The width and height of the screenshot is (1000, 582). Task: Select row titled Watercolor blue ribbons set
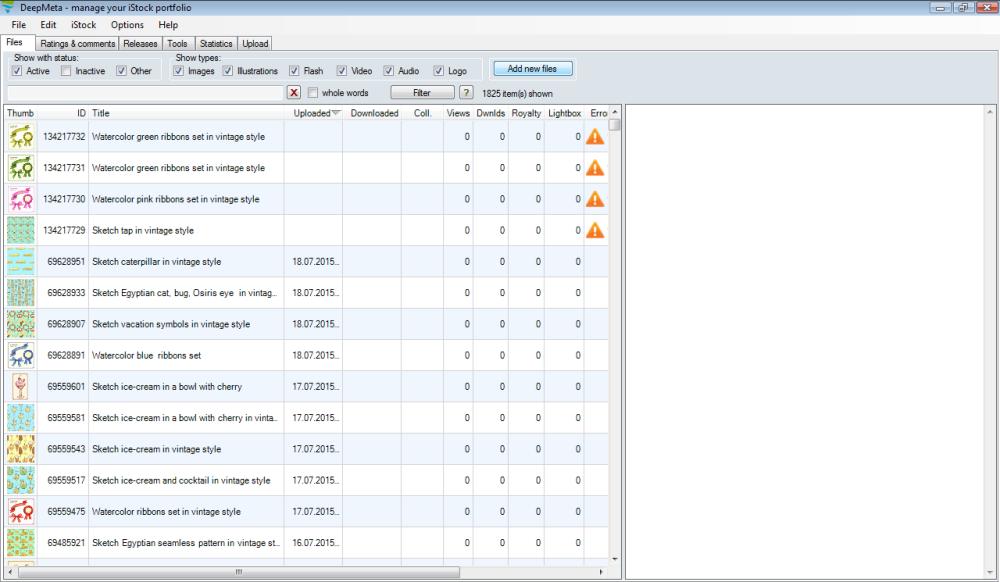click(307, 355)
